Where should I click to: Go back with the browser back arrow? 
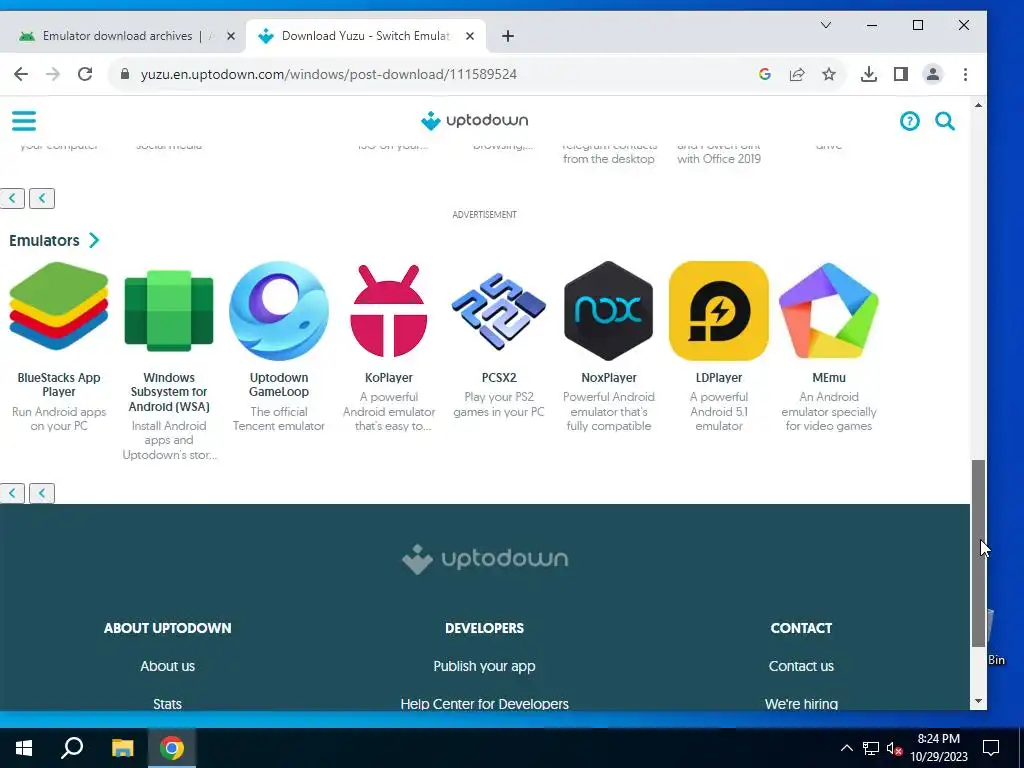(21, 74)
